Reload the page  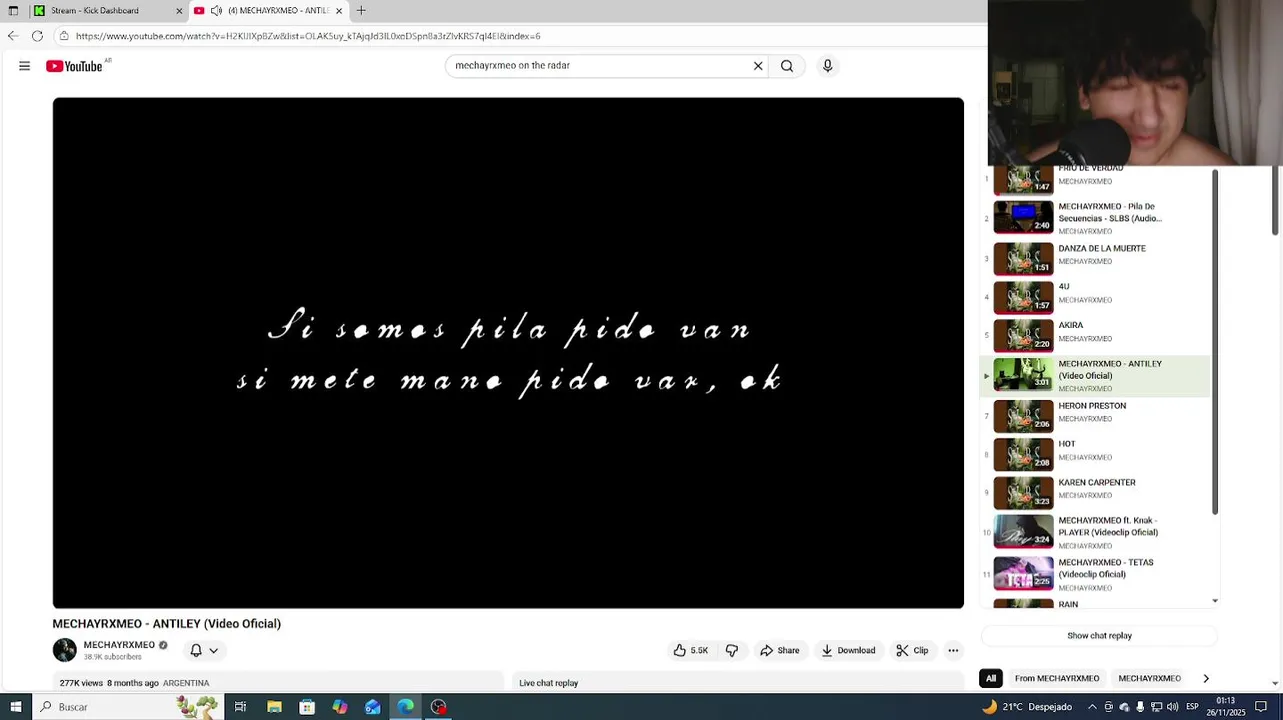(x=37, y=36)
